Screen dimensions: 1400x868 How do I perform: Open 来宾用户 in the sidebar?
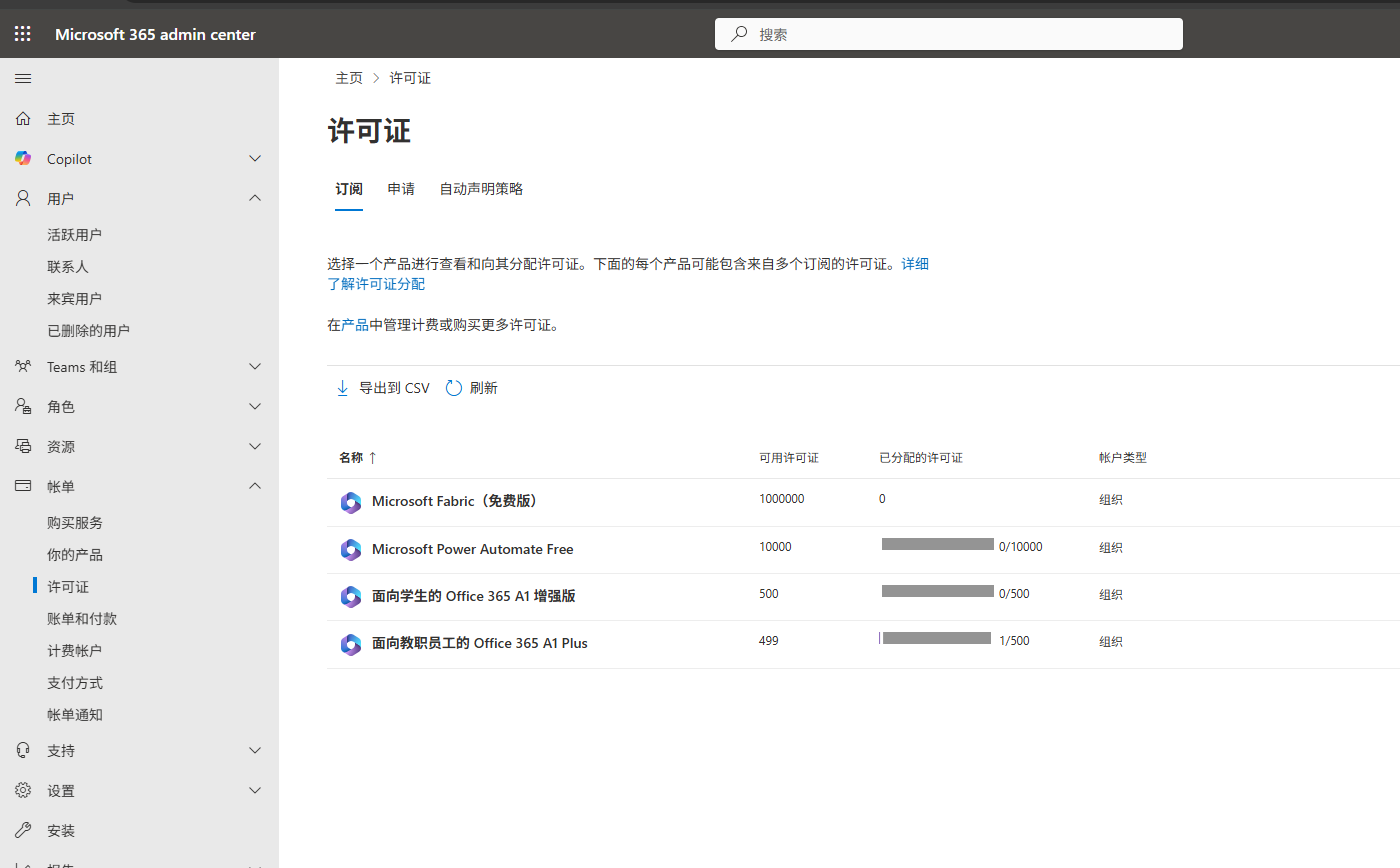(74, 299)
